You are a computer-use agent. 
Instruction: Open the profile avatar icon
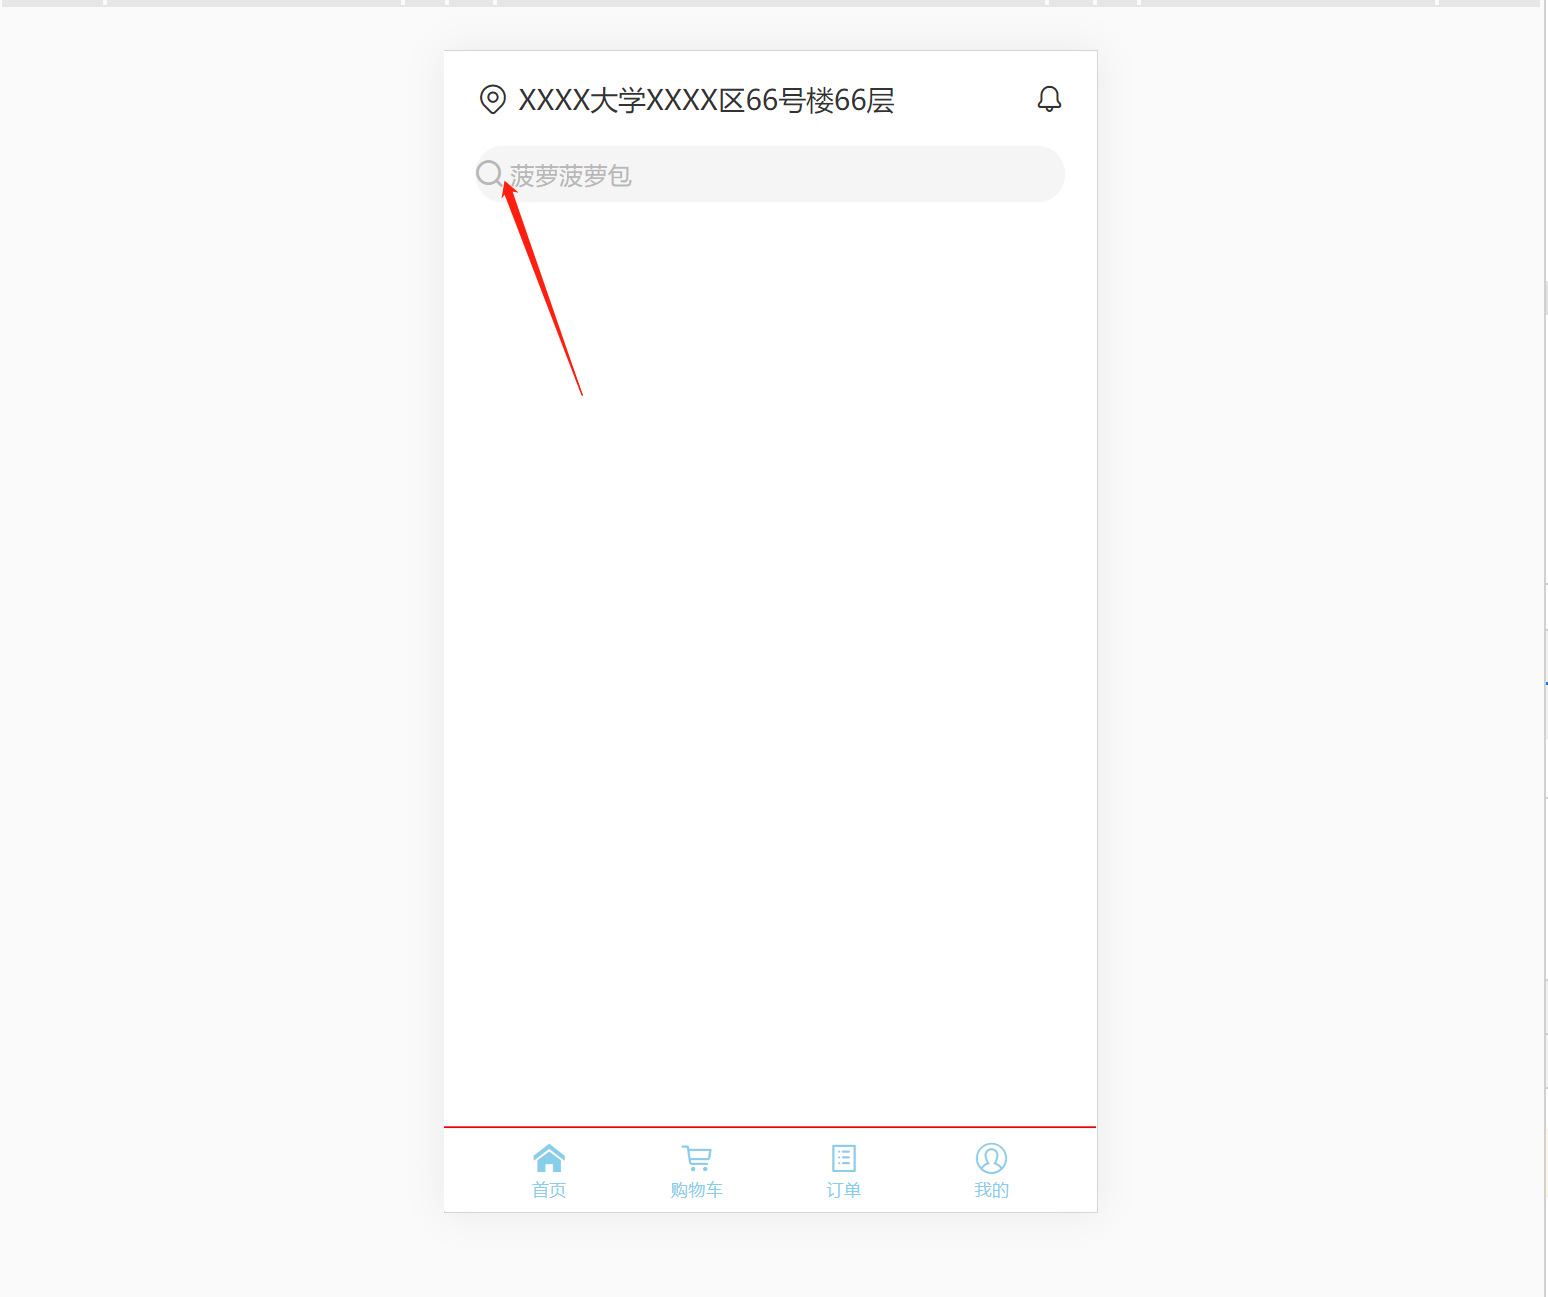(x=991, y=1158)
